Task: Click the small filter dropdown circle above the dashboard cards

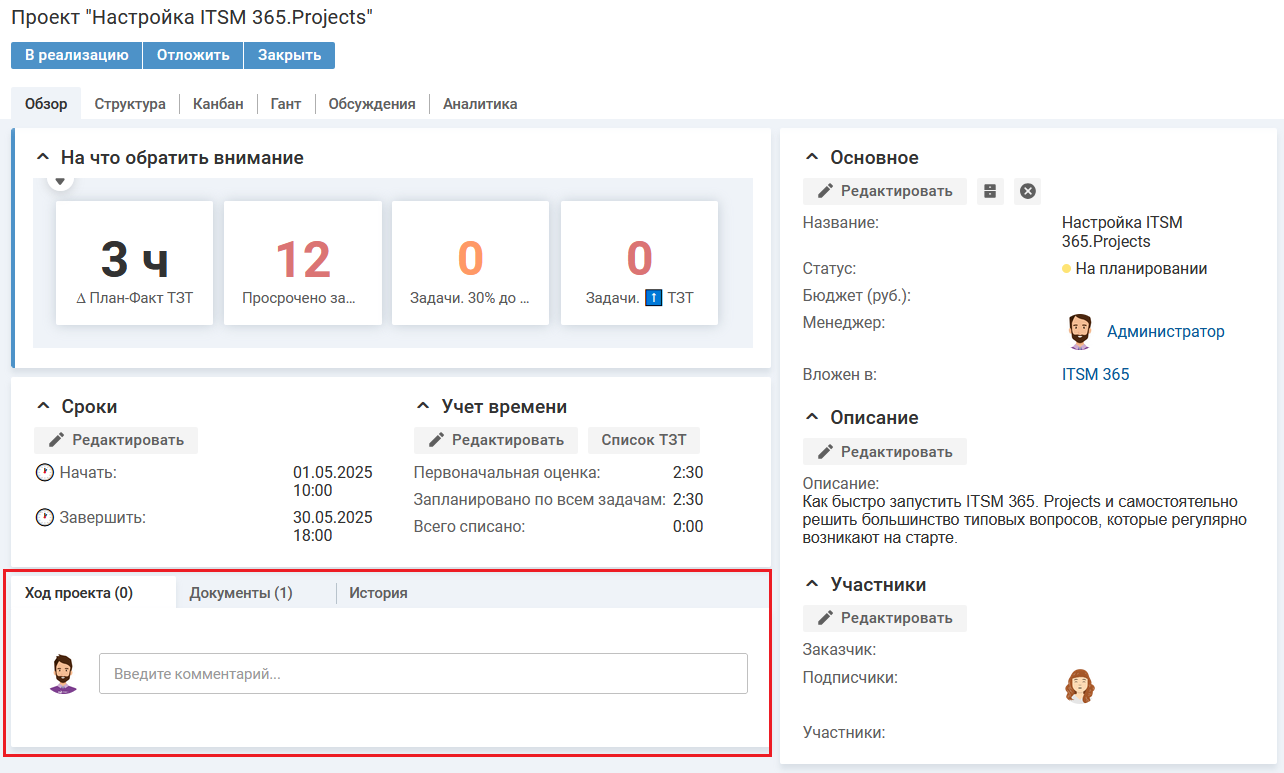Action: [60, 180]
